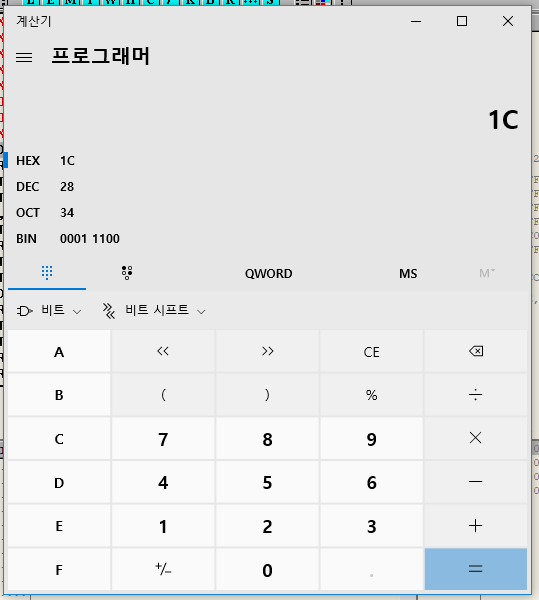Tap the number 7 key
Image resolution: width=539 pixels, height=600 pixels.
tap(163, 439)
